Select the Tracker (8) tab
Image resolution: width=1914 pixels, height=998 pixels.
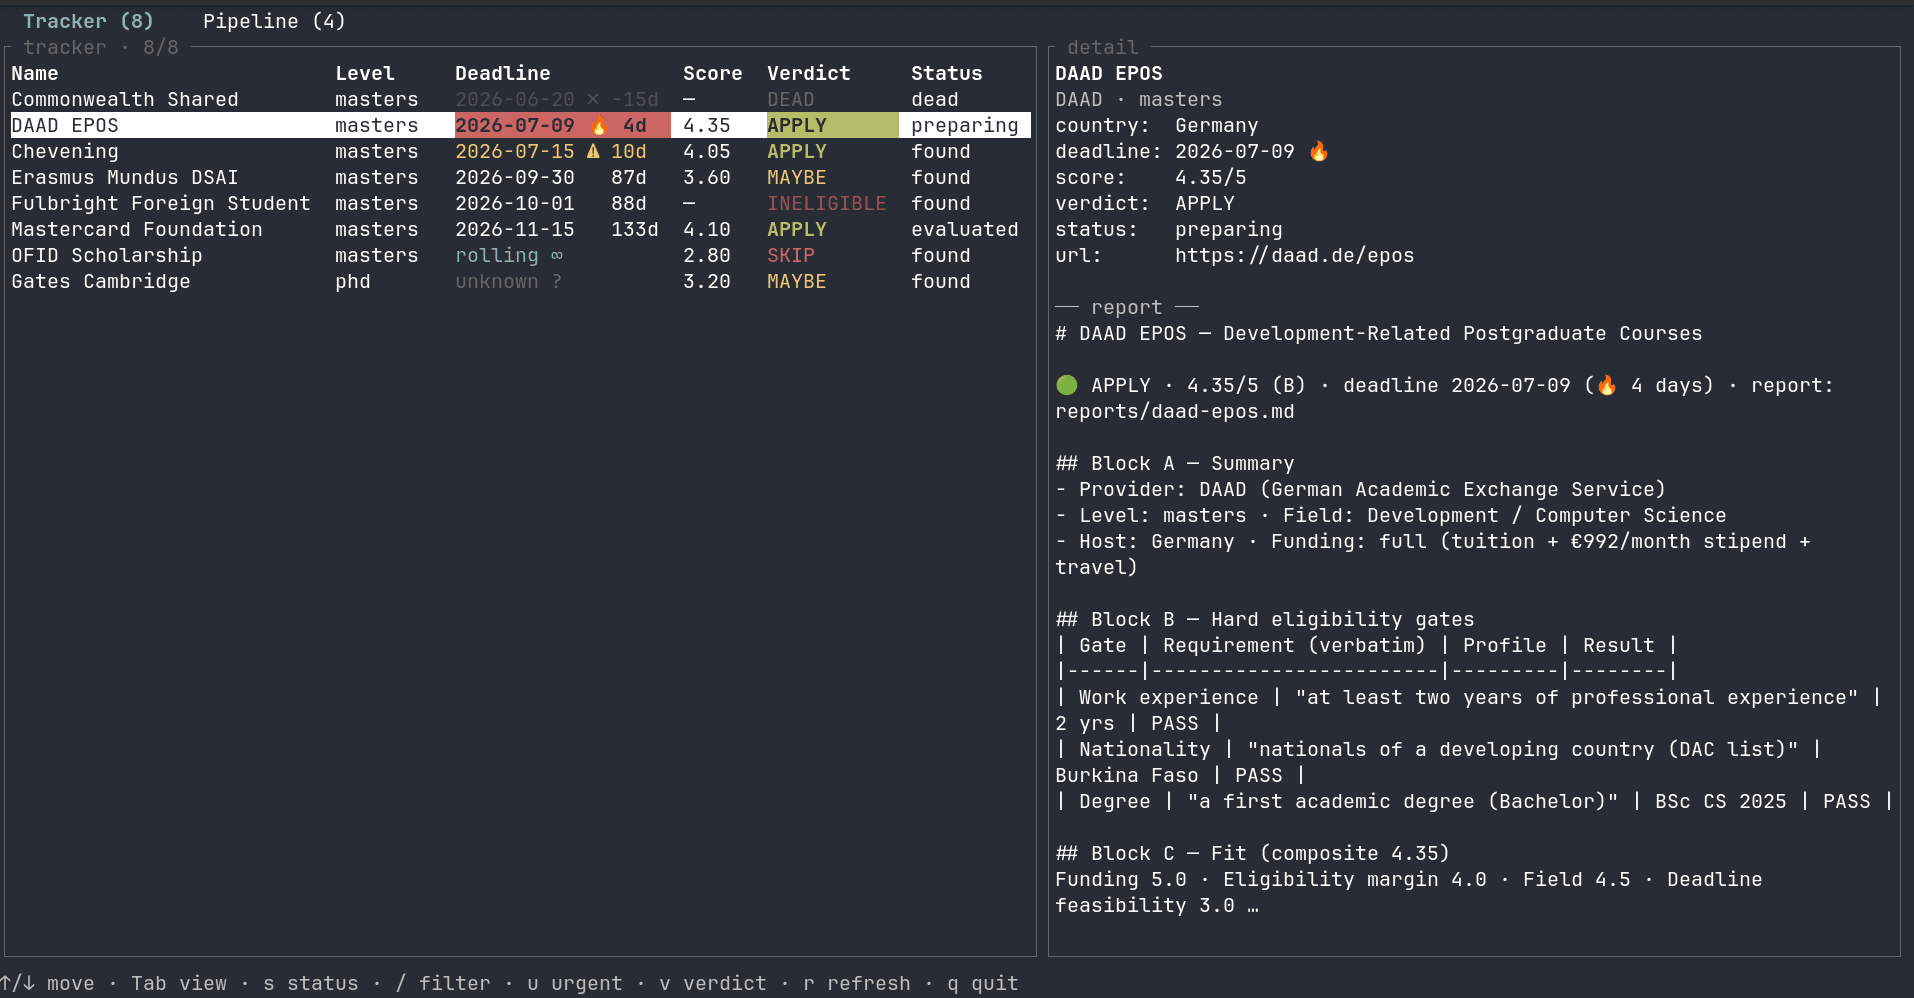coord(88,21)
